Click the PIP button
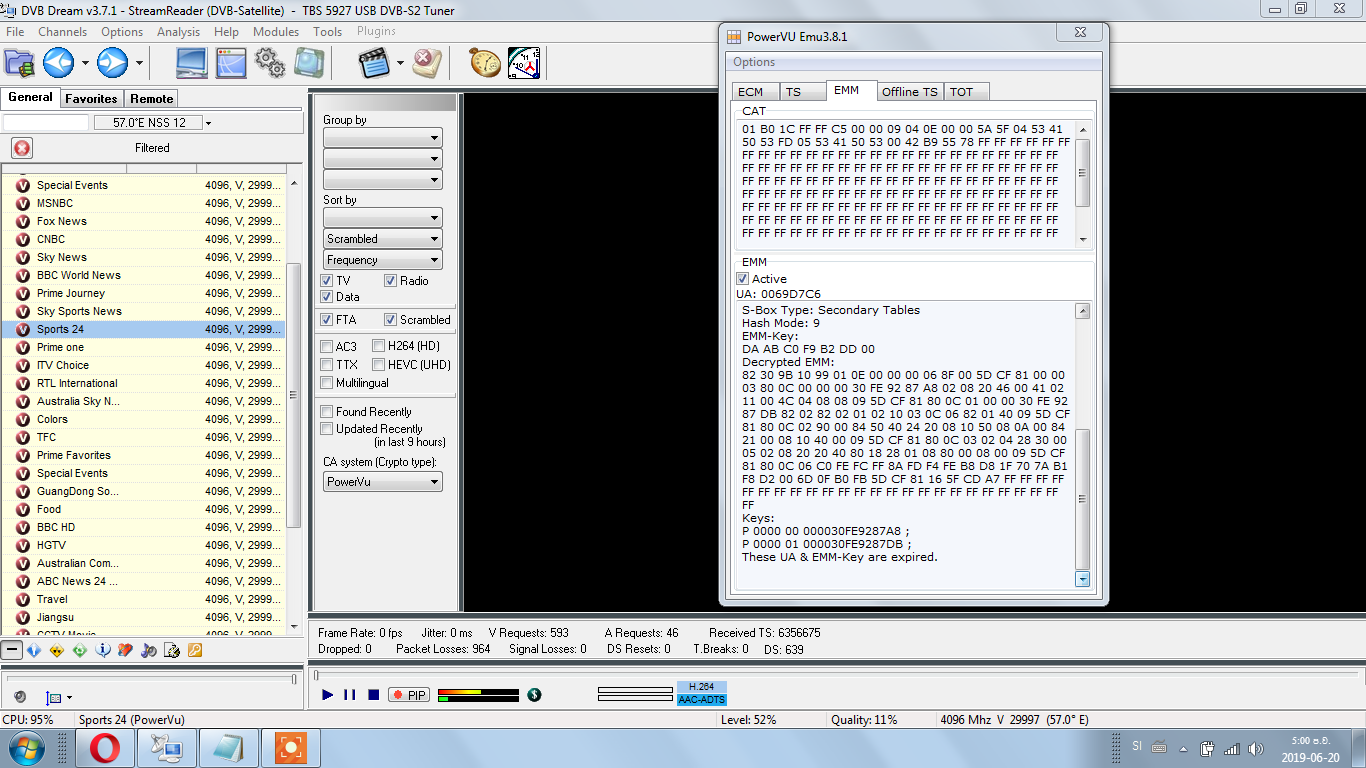The height and width of the screenshot is (768, 1366). click(408, 695)
